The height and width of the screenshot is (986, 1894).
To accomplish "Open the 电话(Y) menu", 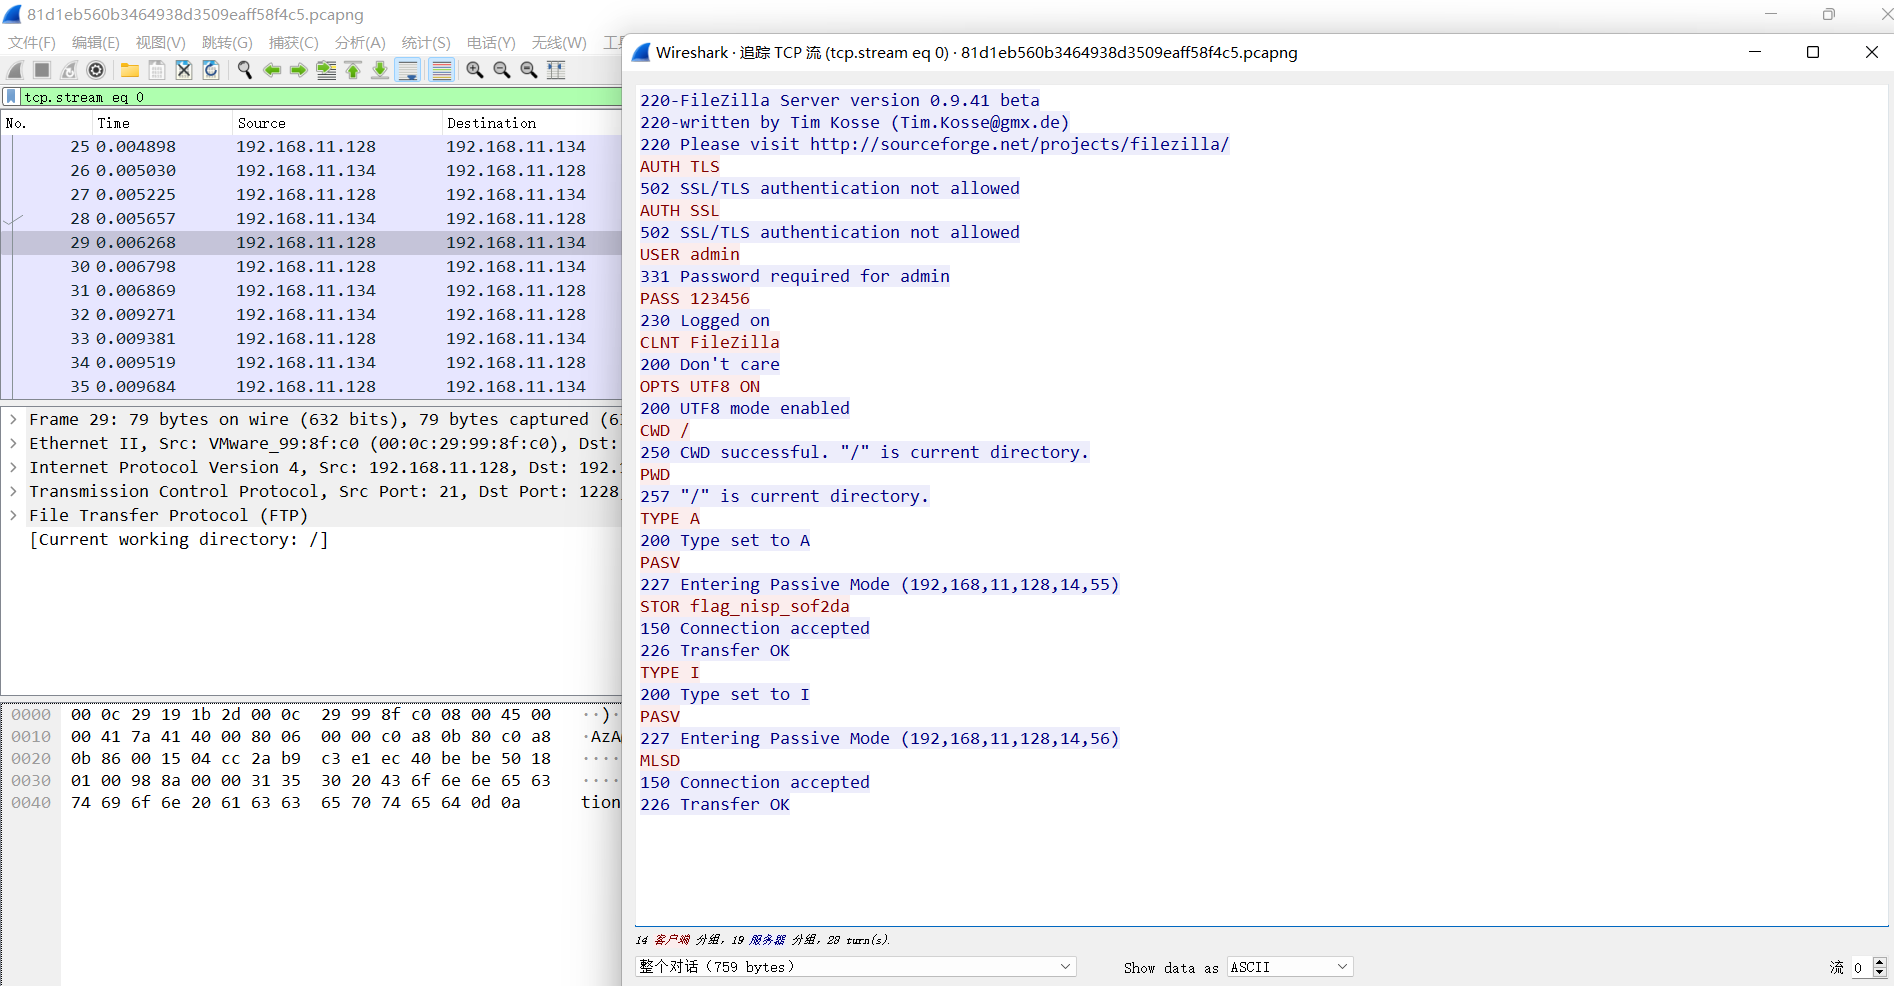I will [491, 43].
